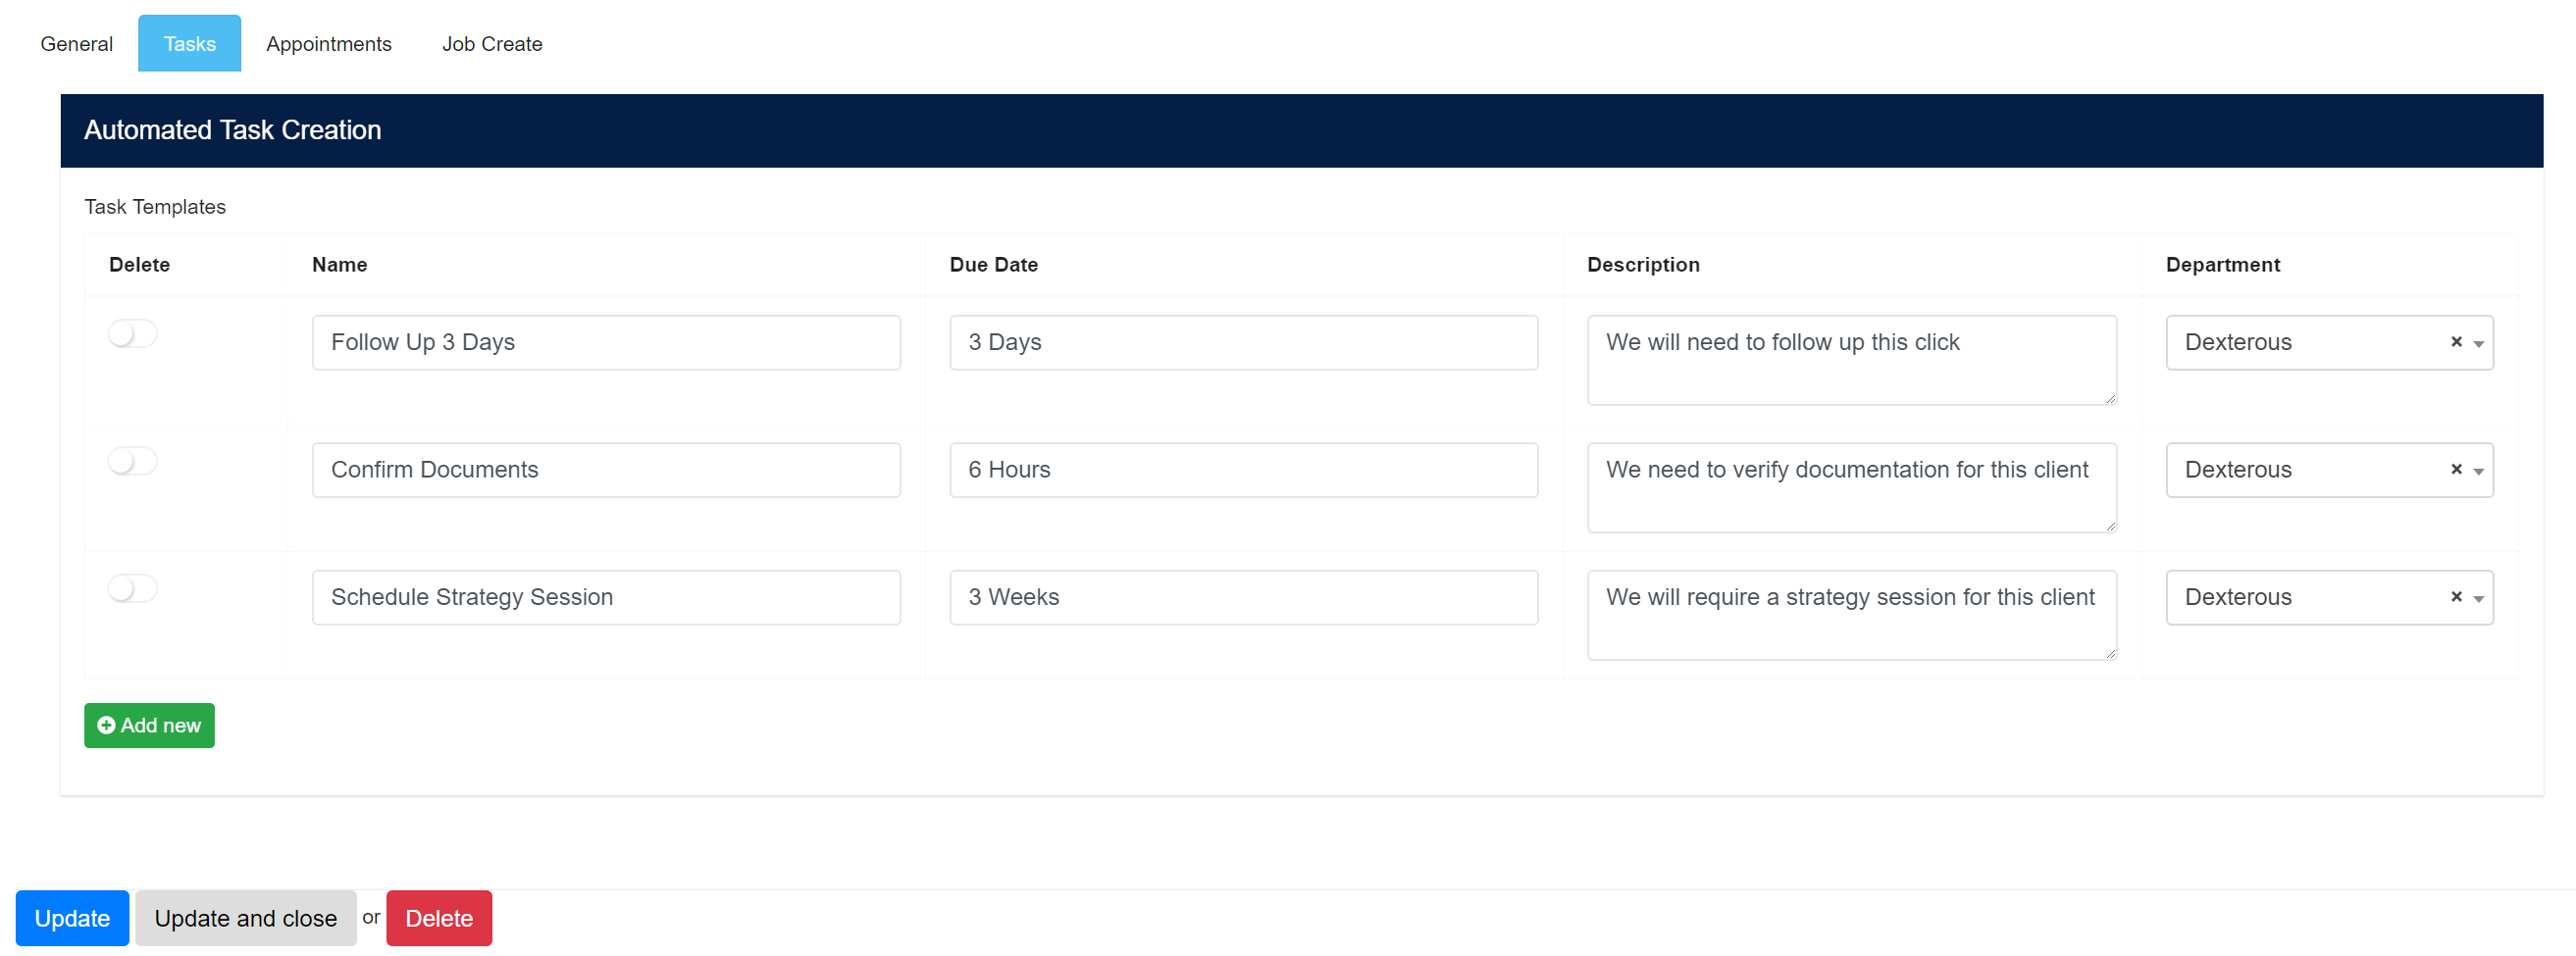2576x956 pixels.
Task: Toggle delete switch for Confirm Documents
Action: (x=132, y=461)
